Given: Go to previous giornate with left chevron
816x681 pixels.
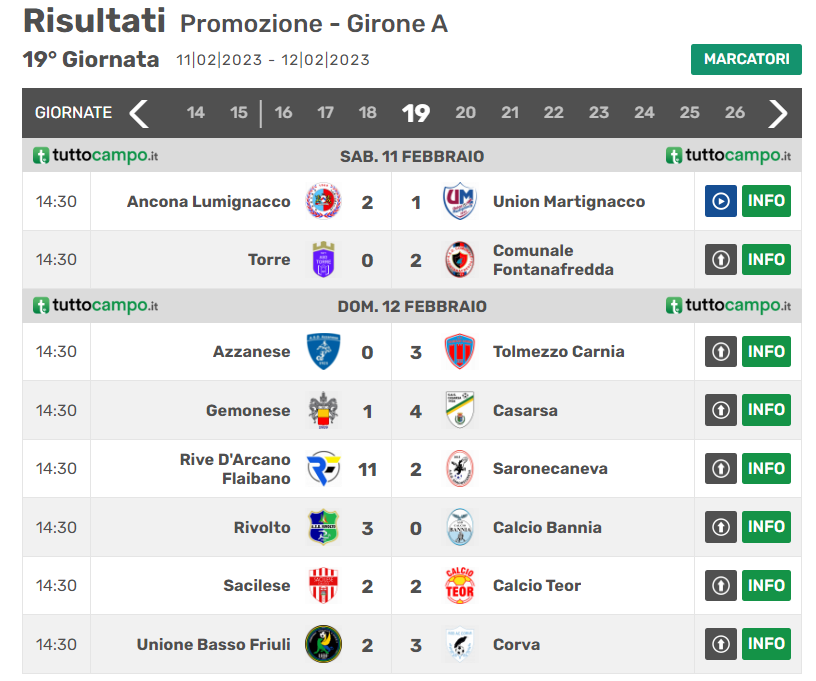Looking at the screenshot, I should pos(139,113).
